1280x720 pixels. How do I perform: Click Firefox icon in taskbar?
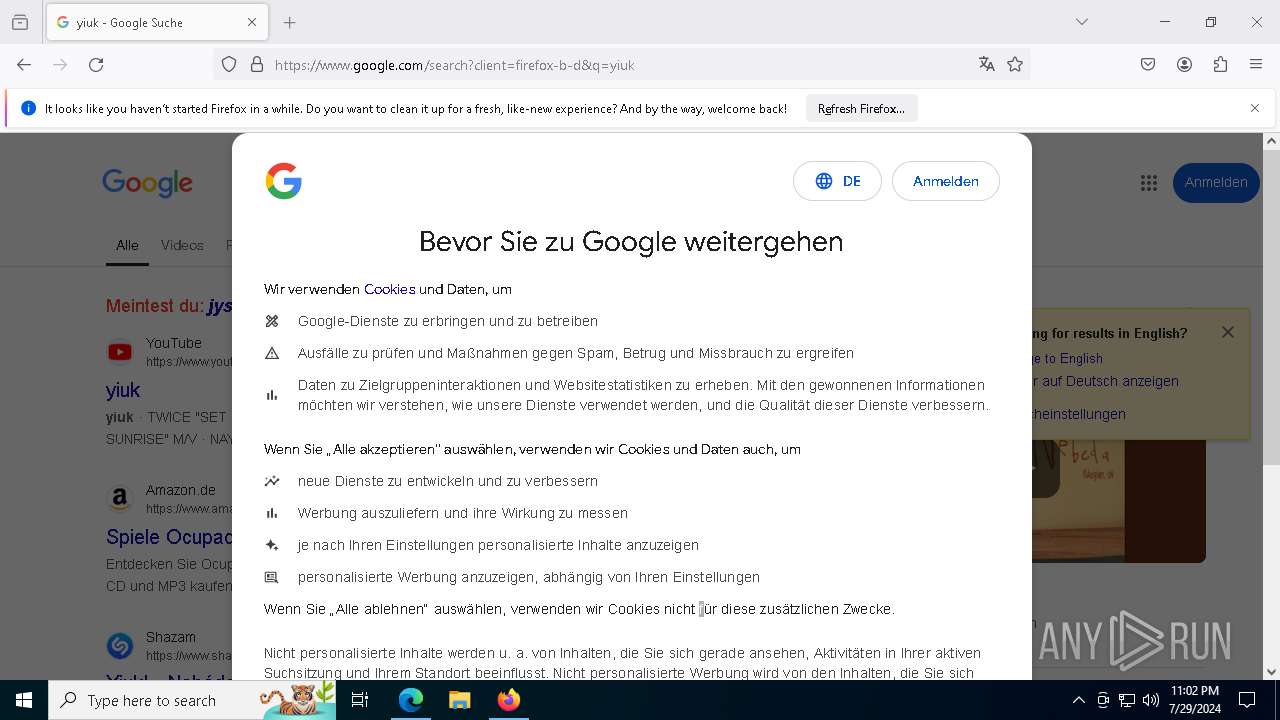pyautogui.click(x=508, y=700)
